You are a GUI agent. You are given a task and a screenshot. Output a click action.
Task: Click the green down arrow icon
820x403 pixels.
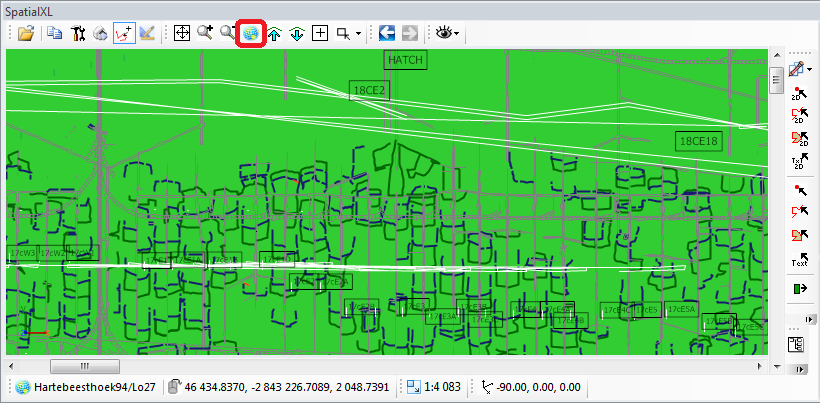coord(297,33)
